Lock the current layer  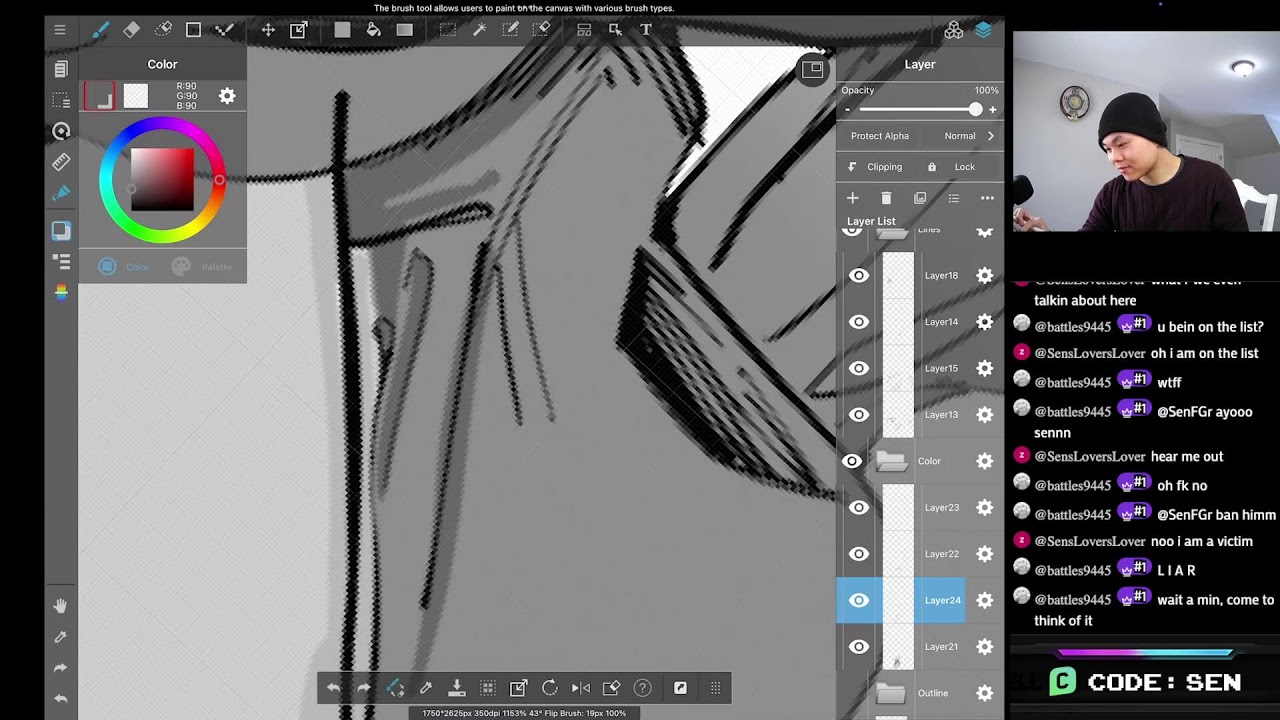click(x=954, y=167)
